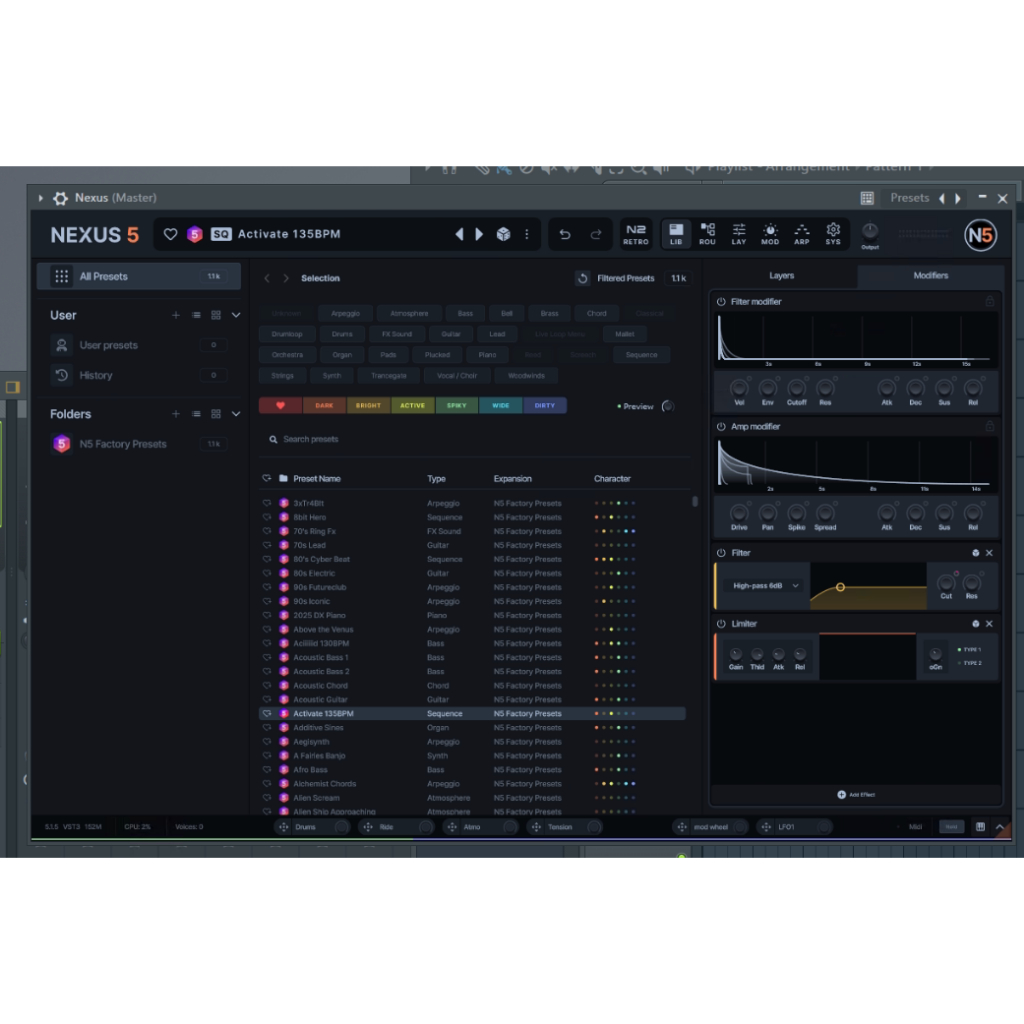Switch to the Layers tab
The width and height of the screenshot is (1024, 1024).
(x=781, y=276)
